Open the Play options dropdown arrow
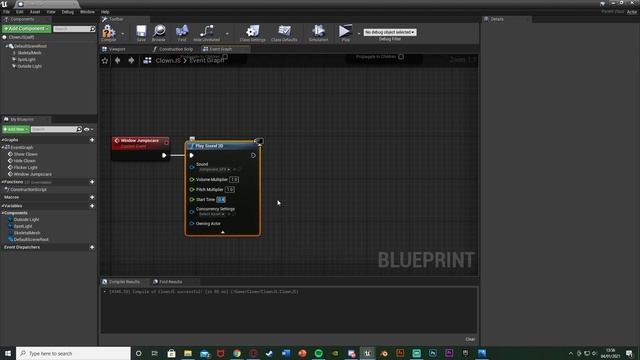 [359, 34]
